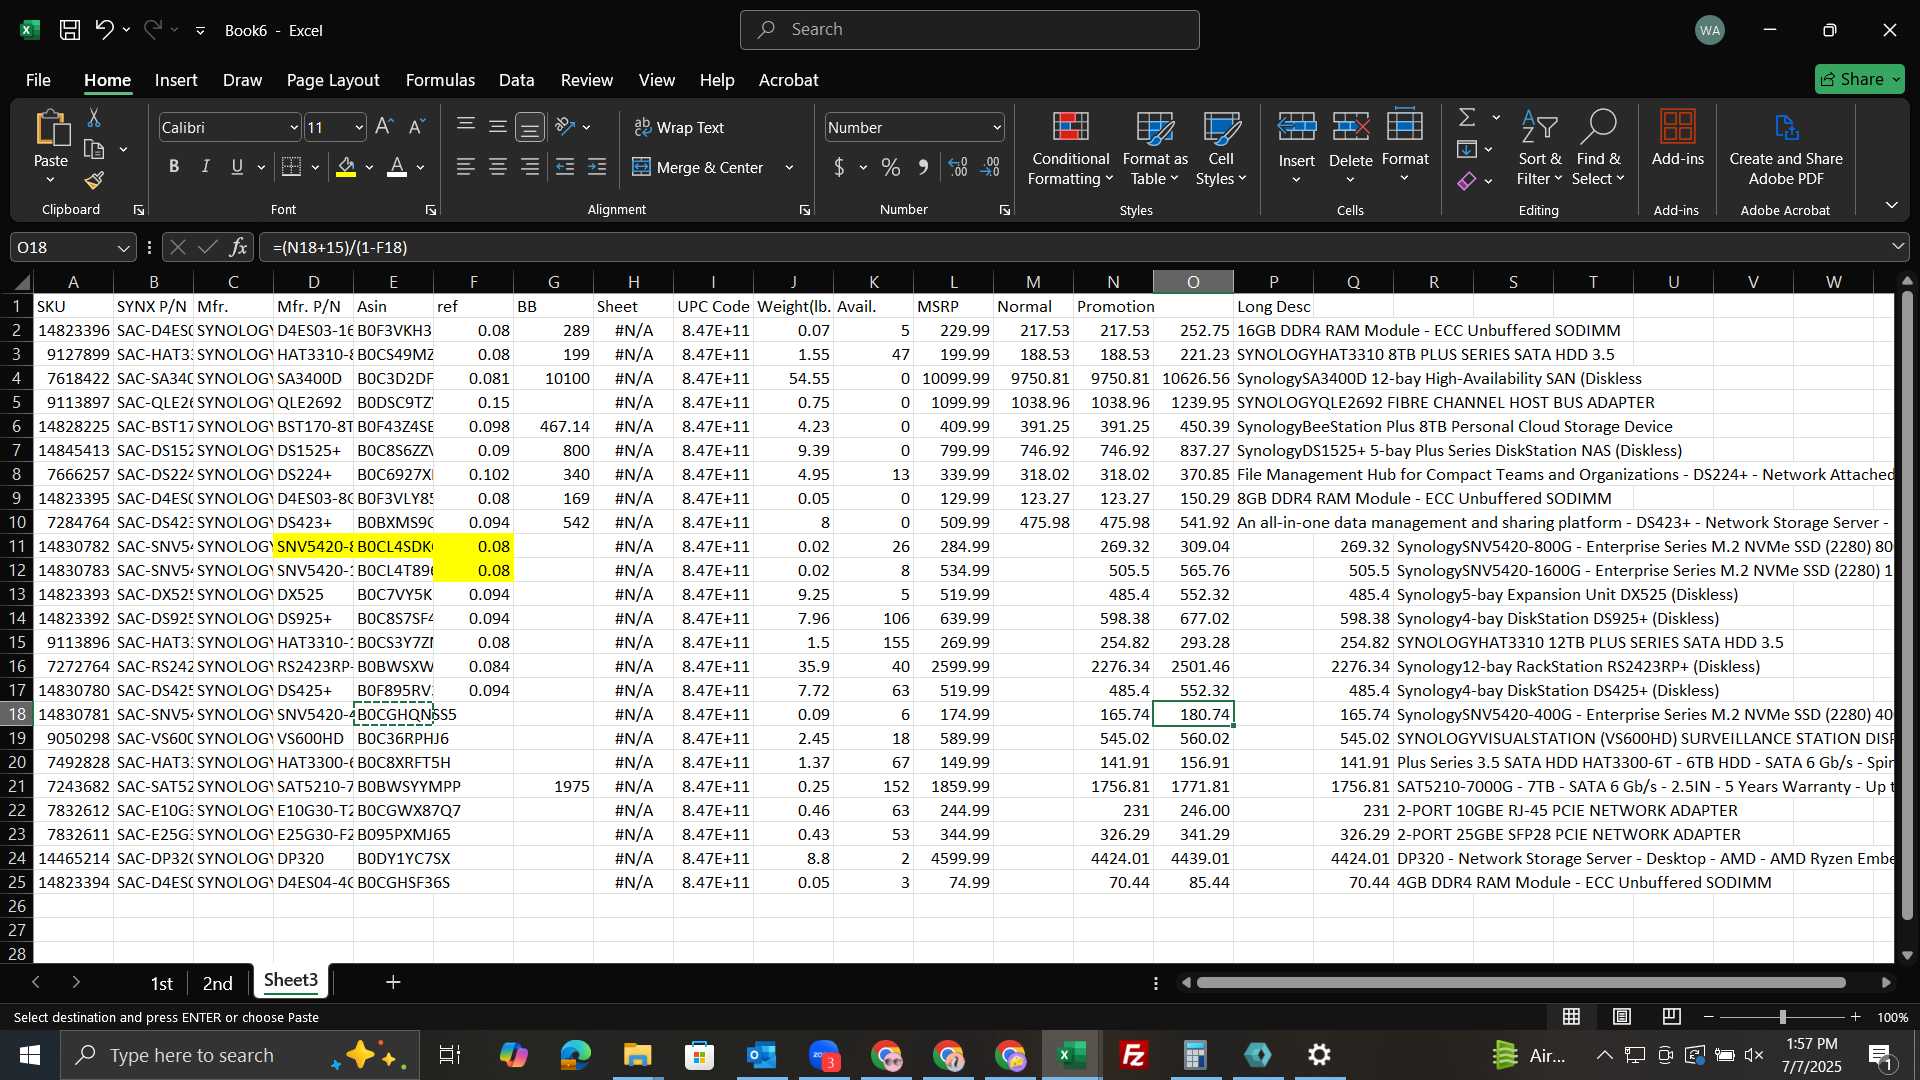This screenshot has height=1080, width=1920.
Task: Click Create and Share Adobe PDF icon
Action: pos(1786,128)
